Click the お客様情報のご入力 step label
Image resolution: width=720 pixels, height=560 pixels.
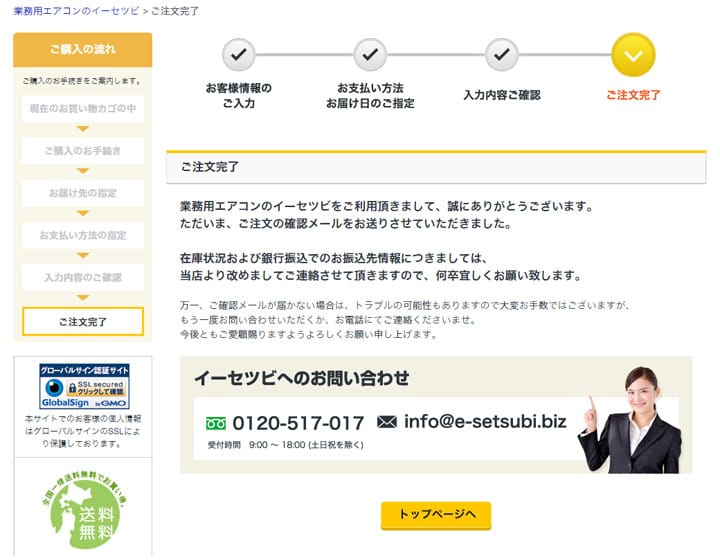[x=239, y=95]
